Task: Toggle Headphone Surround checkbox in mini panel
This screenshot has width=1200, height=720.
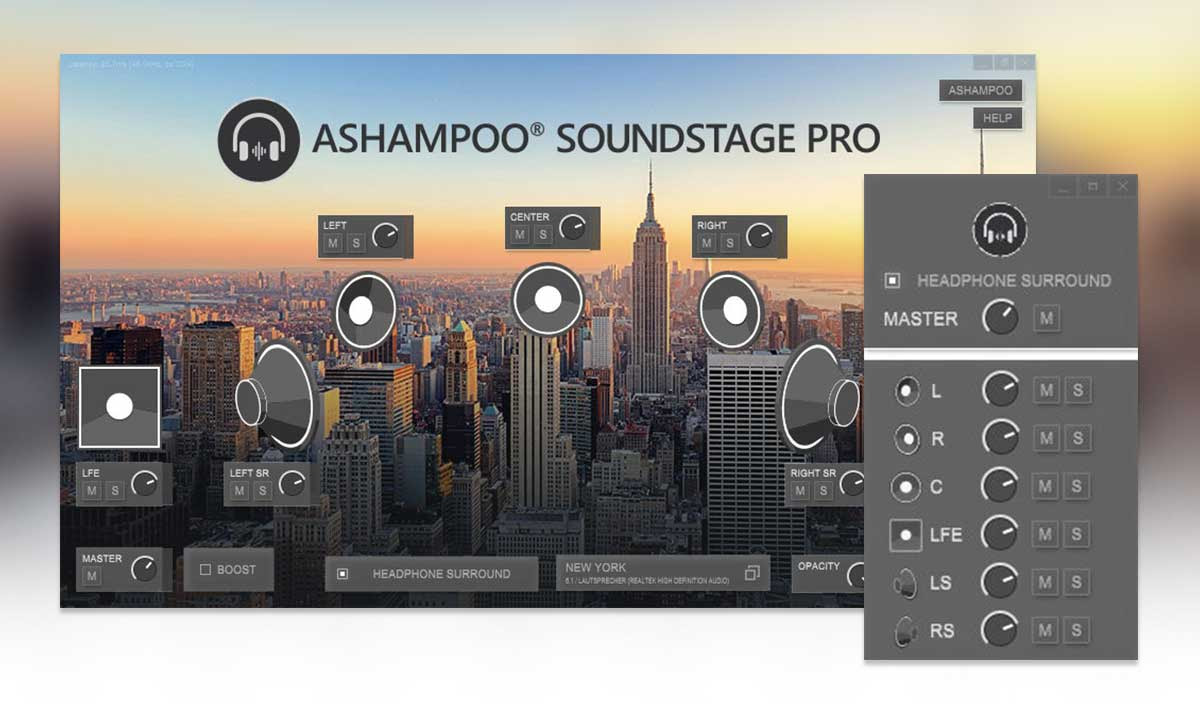Action: pyautogui.click(x=893, y=281)
